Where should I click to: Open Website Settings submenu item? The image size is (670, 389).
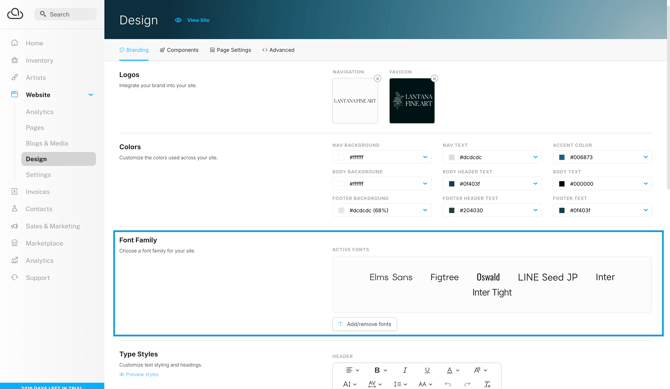pos(38,174)
